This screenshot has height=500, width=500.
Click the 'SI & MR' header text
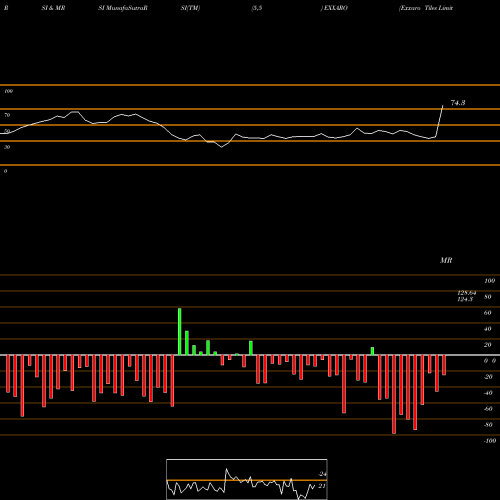coord(53,8)
